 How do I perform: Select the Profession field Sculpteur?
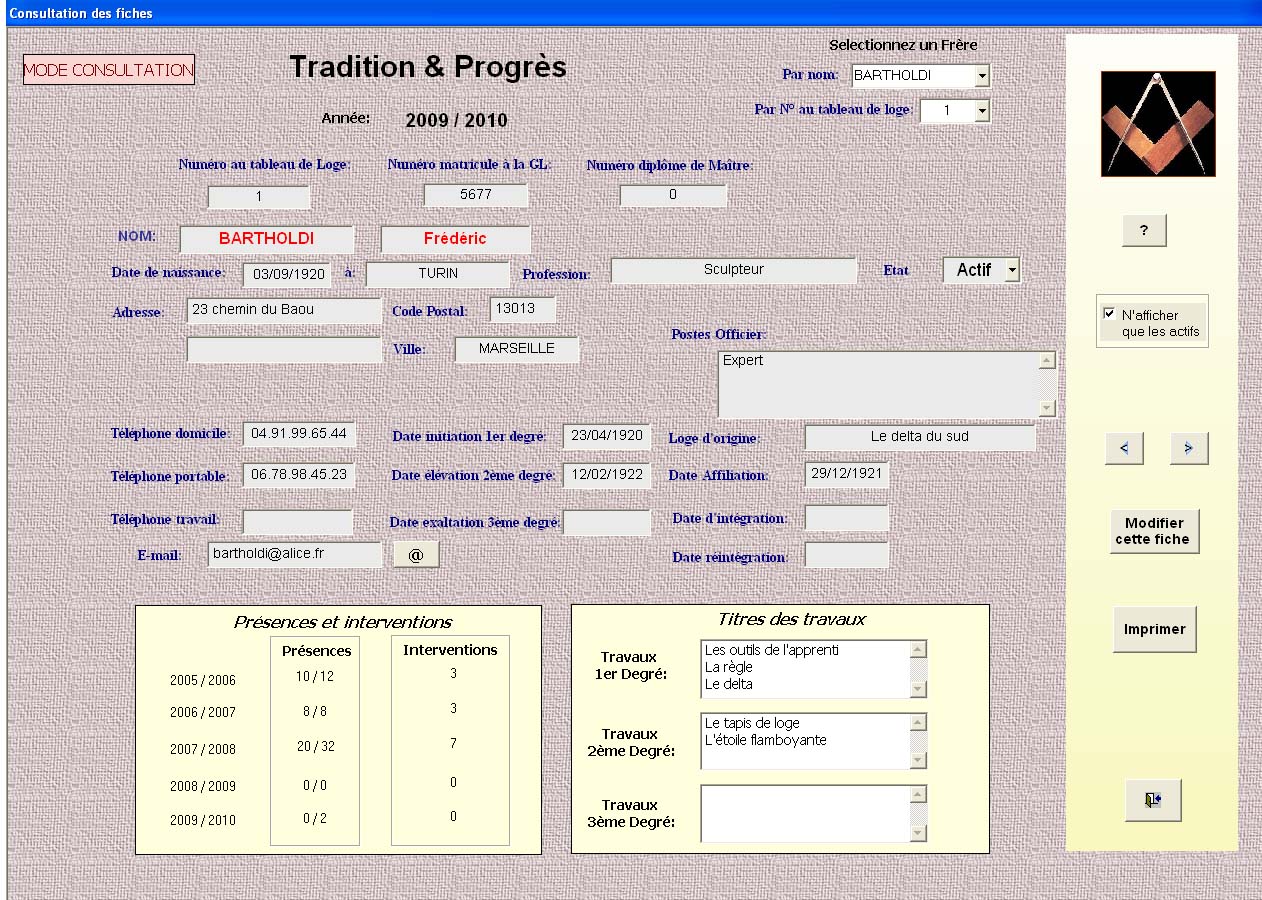[x=733, y=270]
